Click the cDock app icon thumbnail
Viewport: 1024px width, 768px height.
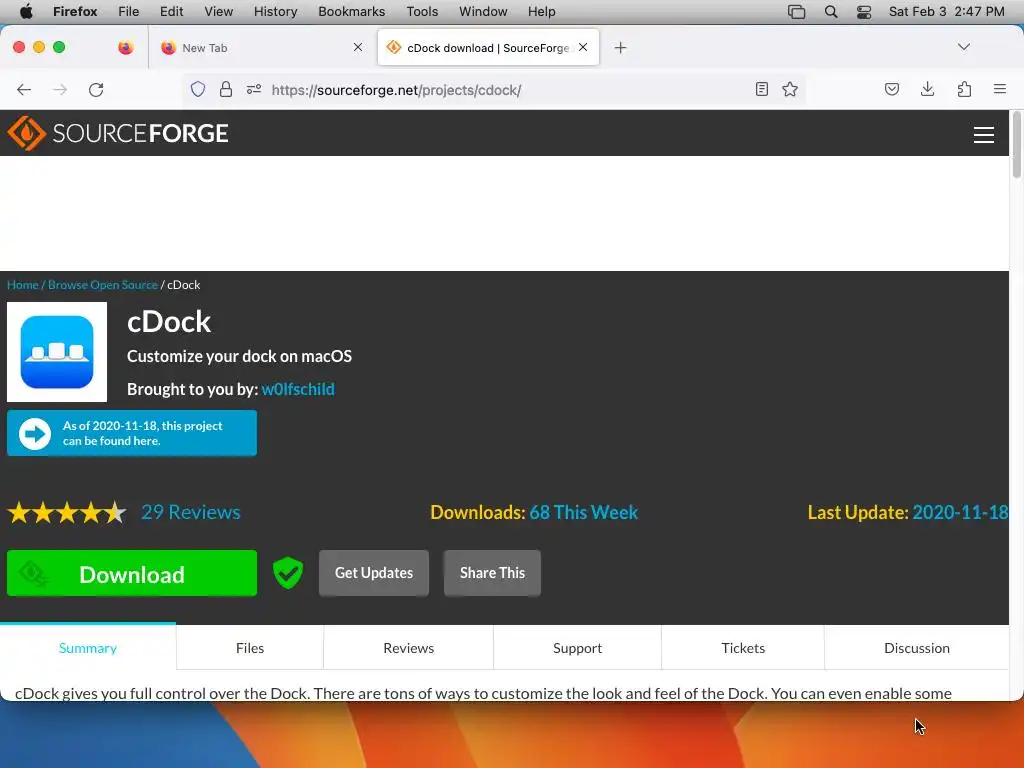pos(57,352)
